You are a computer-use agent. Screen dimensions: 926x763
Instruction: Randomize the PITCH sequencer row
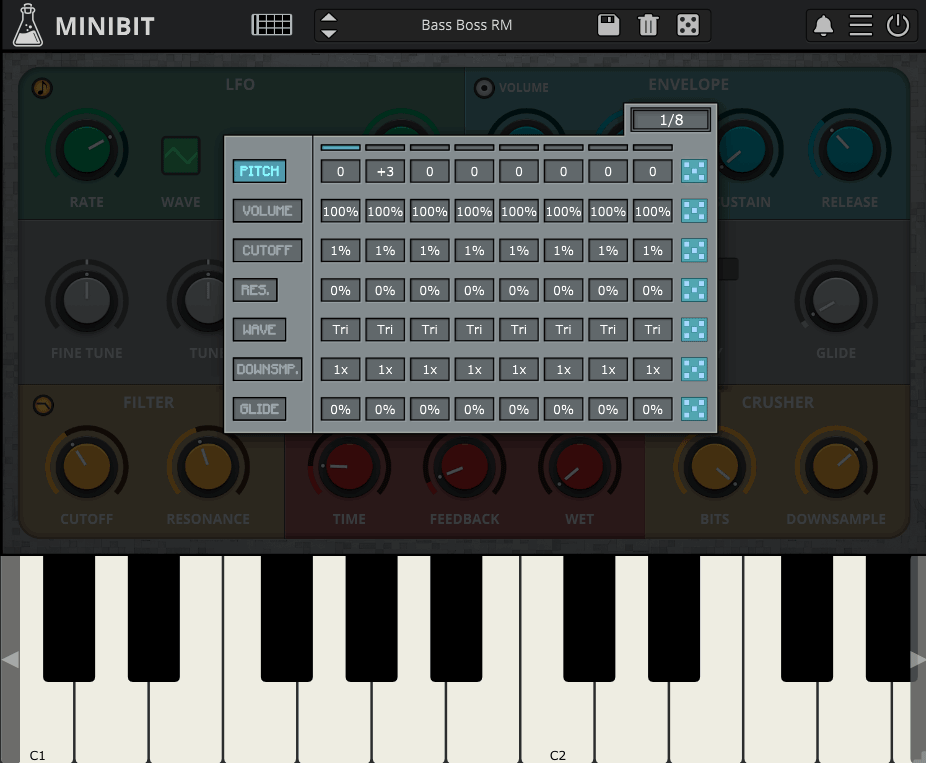click(694, 171)
